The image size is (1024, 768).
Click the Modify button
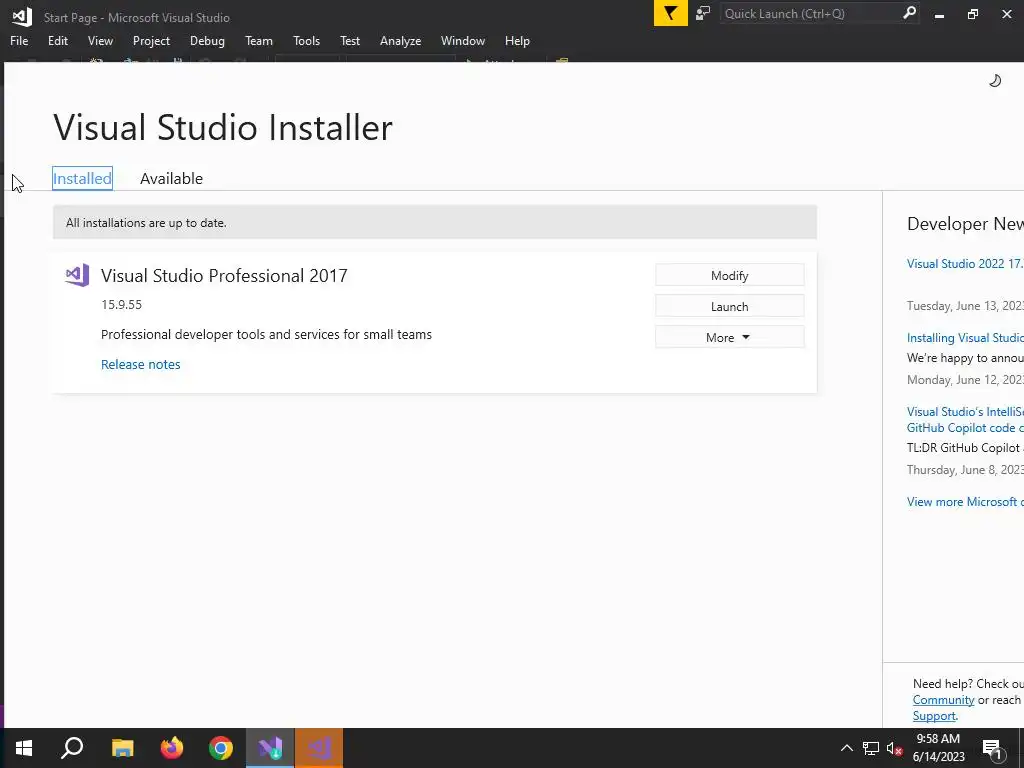coord(729,275)
